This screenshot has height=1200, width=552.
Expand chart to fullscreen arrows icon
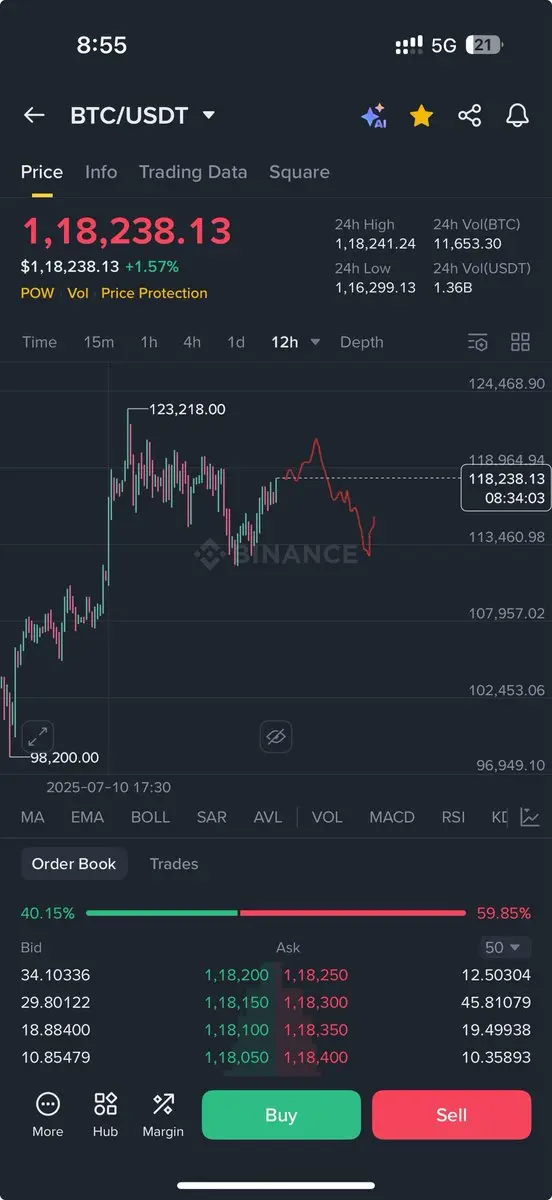(x=38, y=737)
